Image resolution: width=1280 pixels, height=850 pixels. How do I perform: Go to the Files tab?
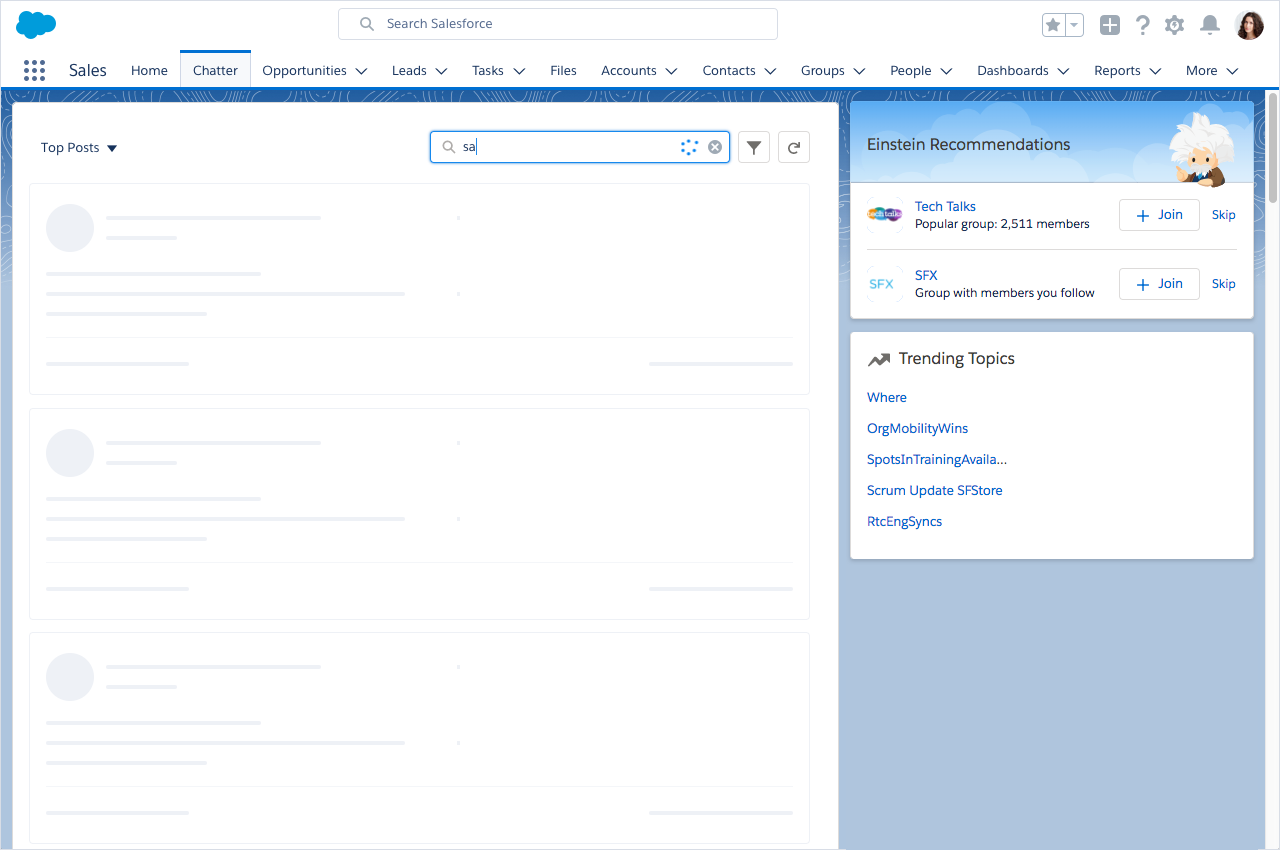[563, 71]
